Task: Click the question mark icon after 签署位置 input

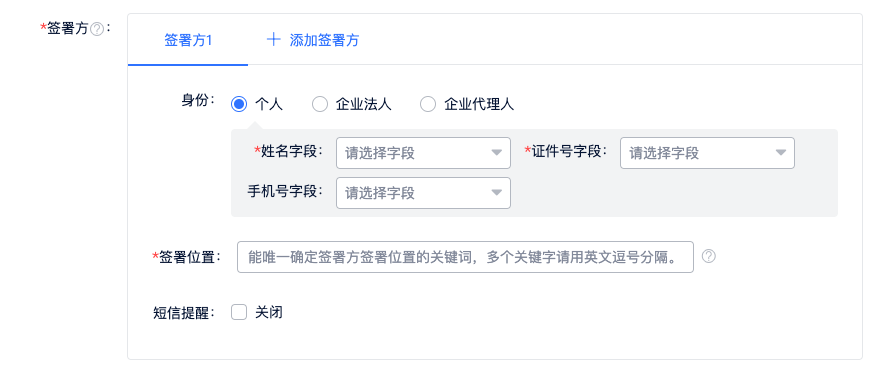Action: click(709, 257)
